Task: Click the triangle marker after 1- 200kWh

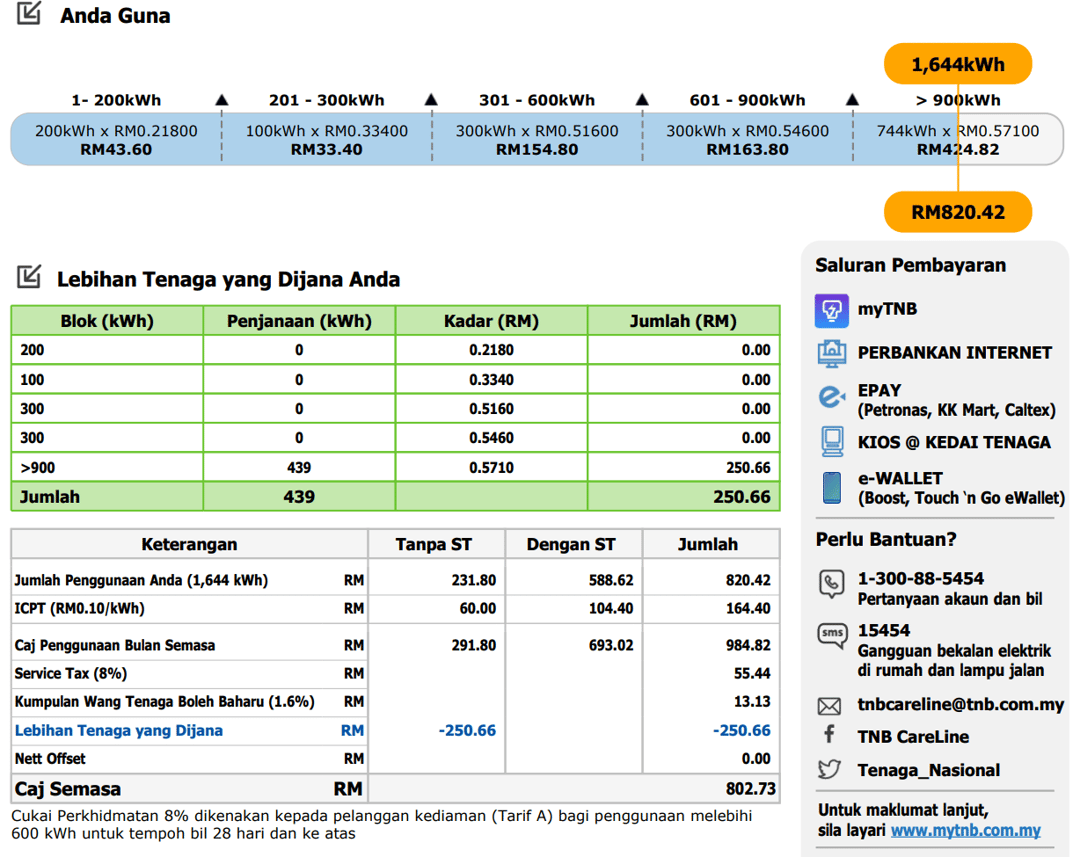Action: coord(222,100)
